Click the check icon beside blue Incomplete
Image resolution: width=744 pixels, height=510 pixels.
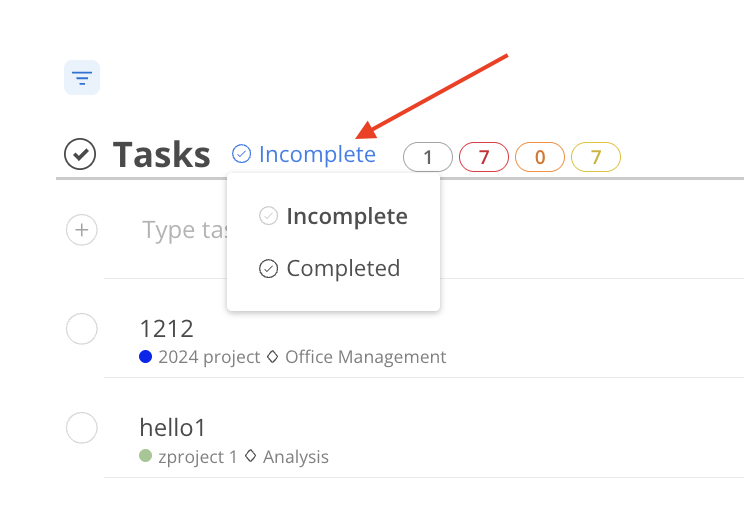[x=241, y=154]
